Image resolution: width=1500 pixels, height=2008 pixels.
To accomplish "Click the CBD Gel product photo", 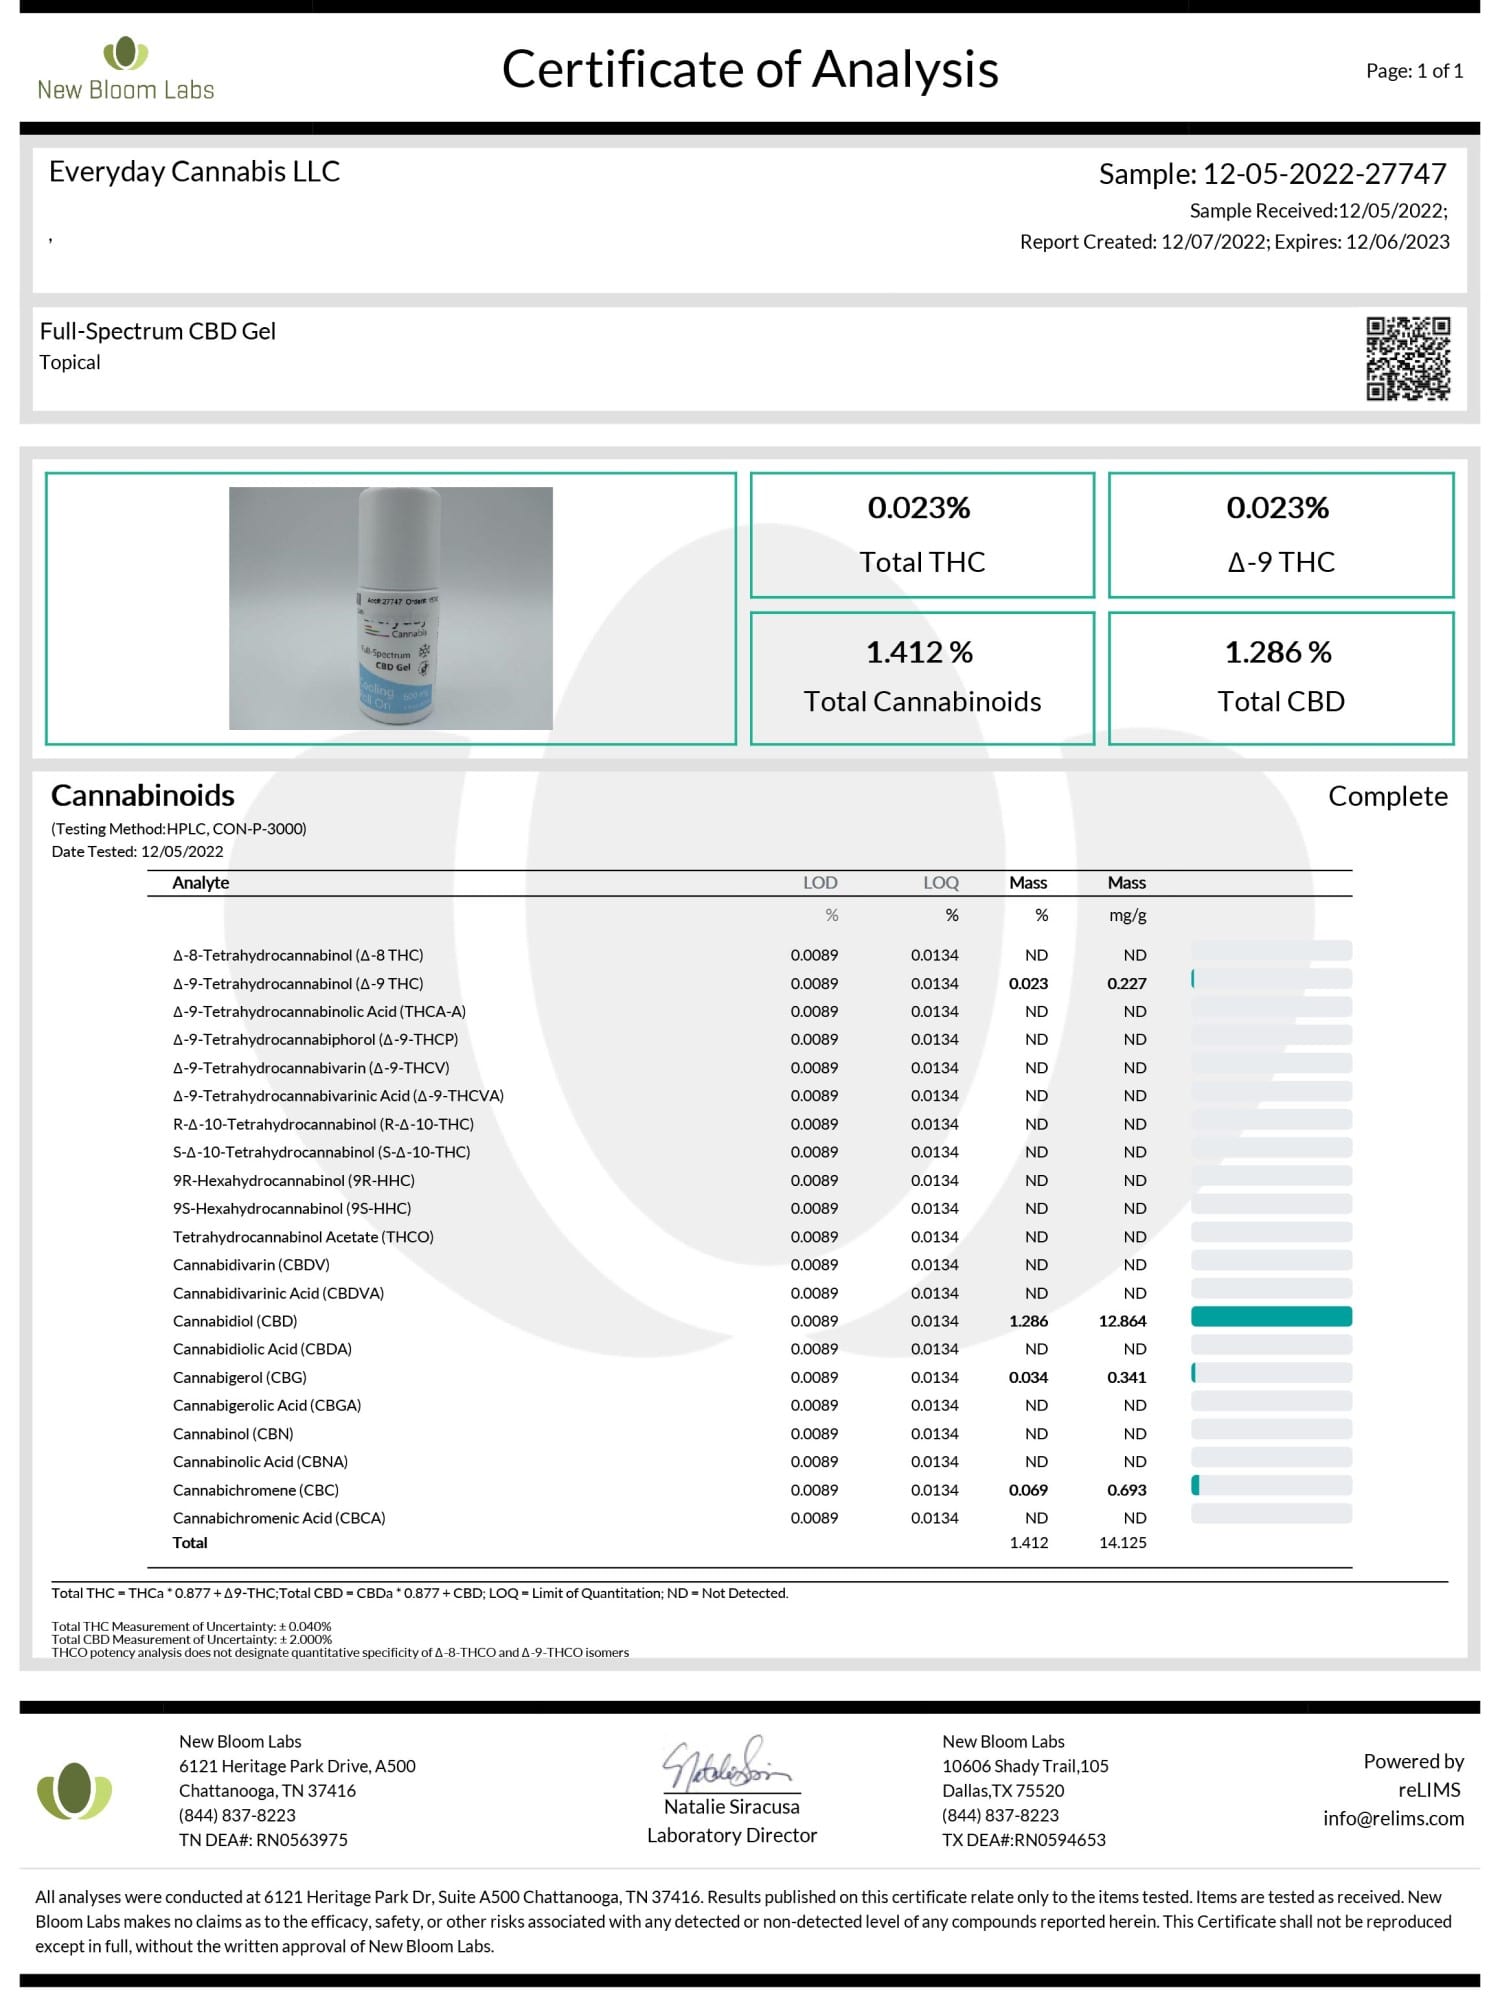I will point(391,608).
